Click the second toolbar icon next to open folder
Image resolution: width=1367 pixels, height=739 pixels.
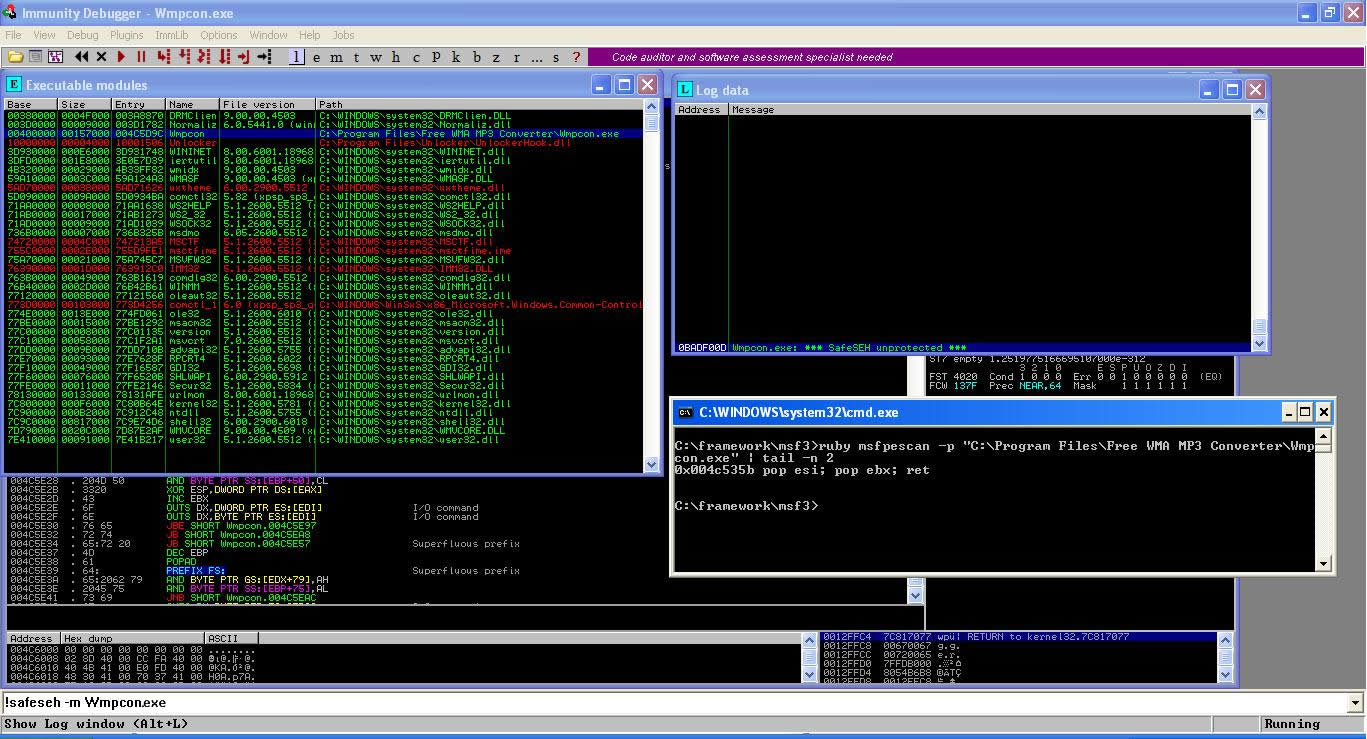pyautogui.click(x=35, y=57)
